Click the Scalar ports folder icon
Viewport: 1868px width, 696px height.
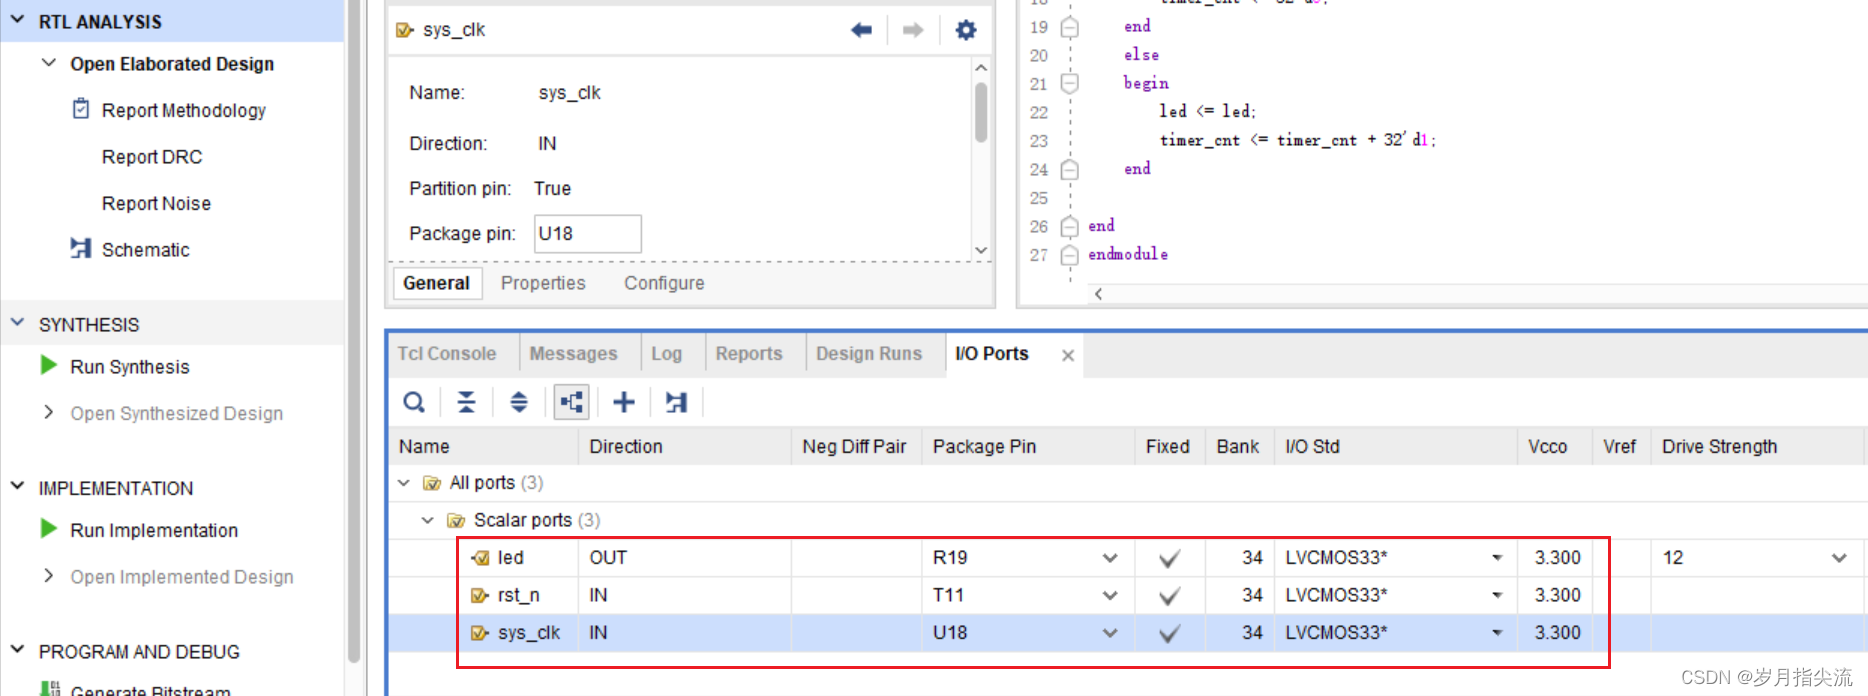[x=456, y=520]
